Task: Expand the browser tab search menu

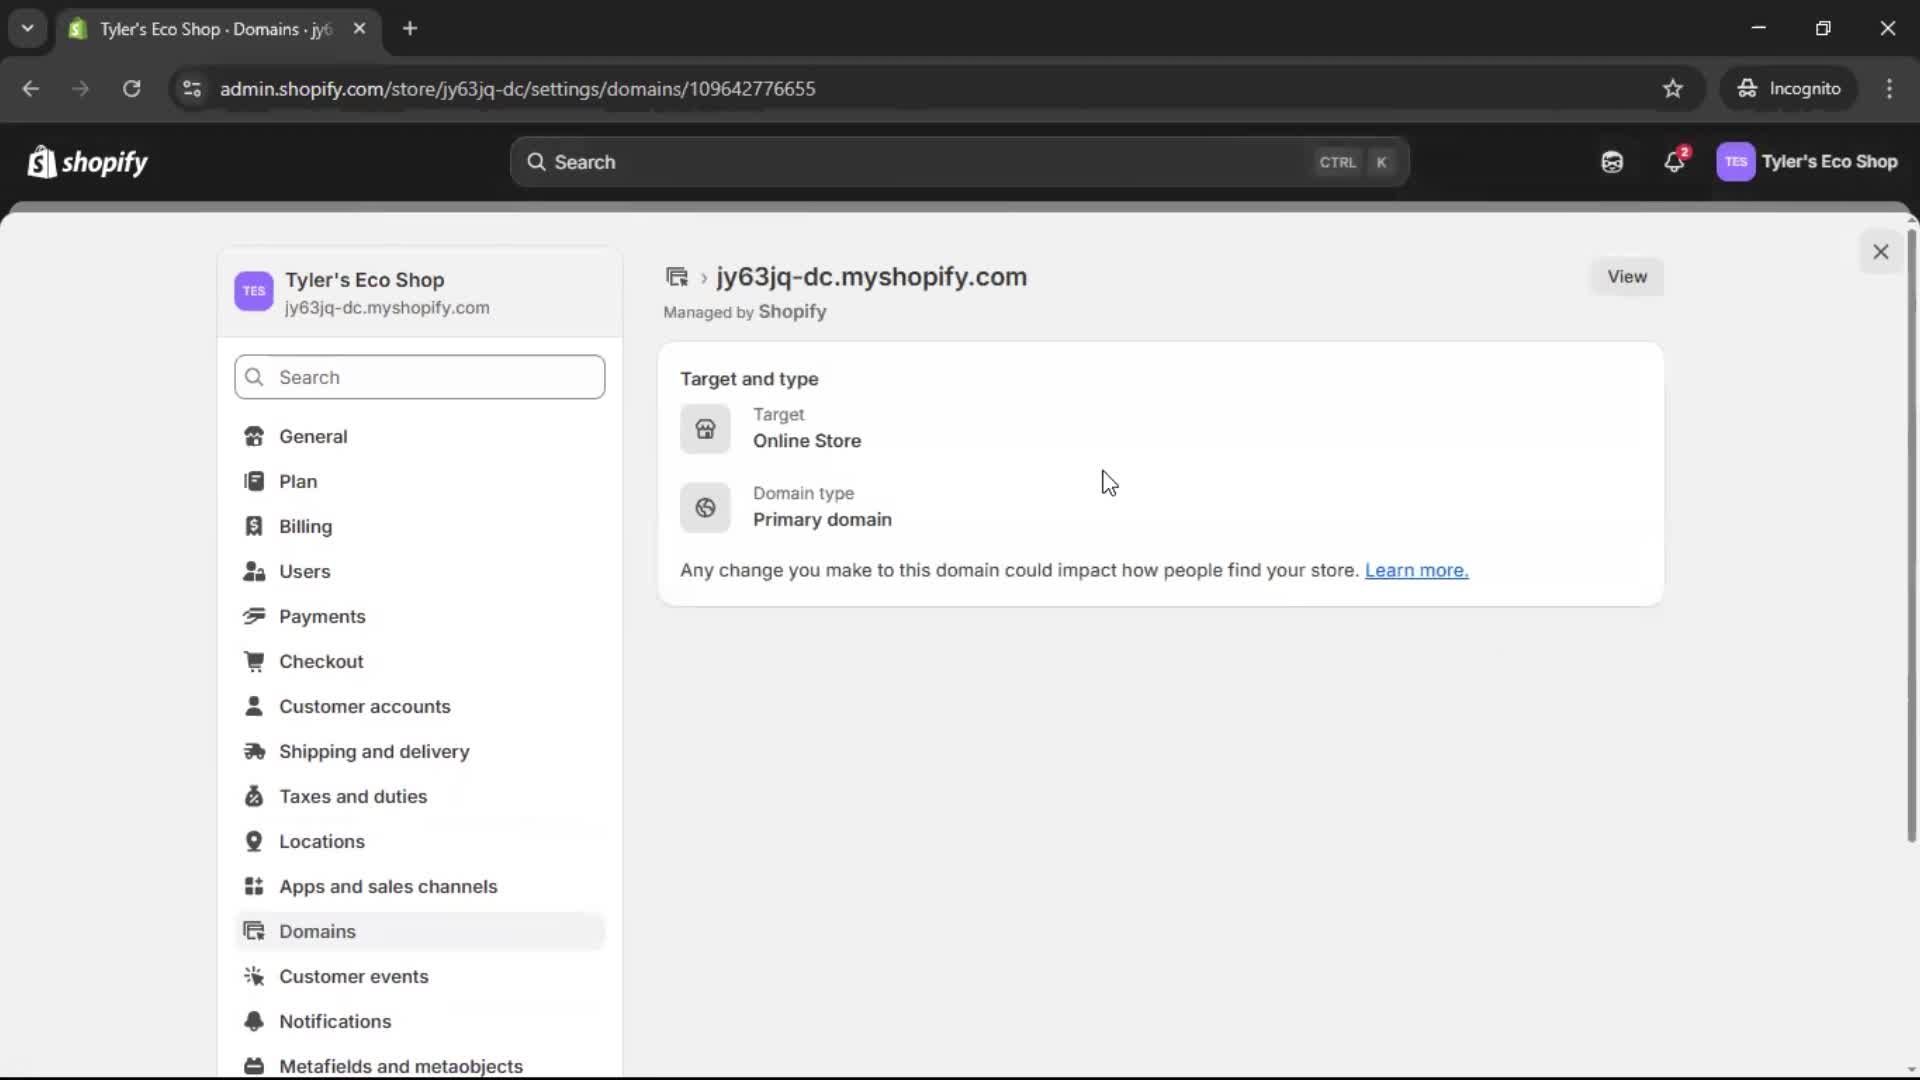Action: click(27, 28)
